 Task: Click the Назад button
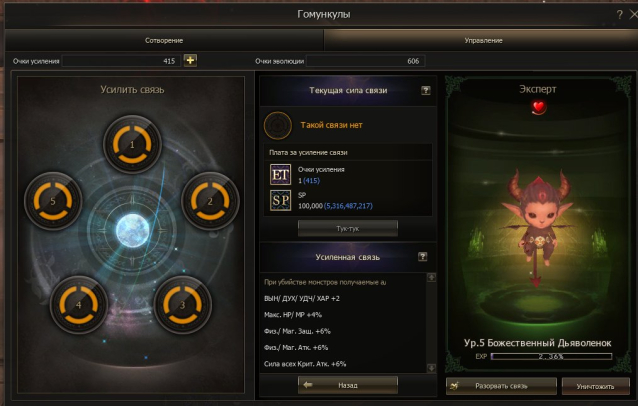point(348,385)
